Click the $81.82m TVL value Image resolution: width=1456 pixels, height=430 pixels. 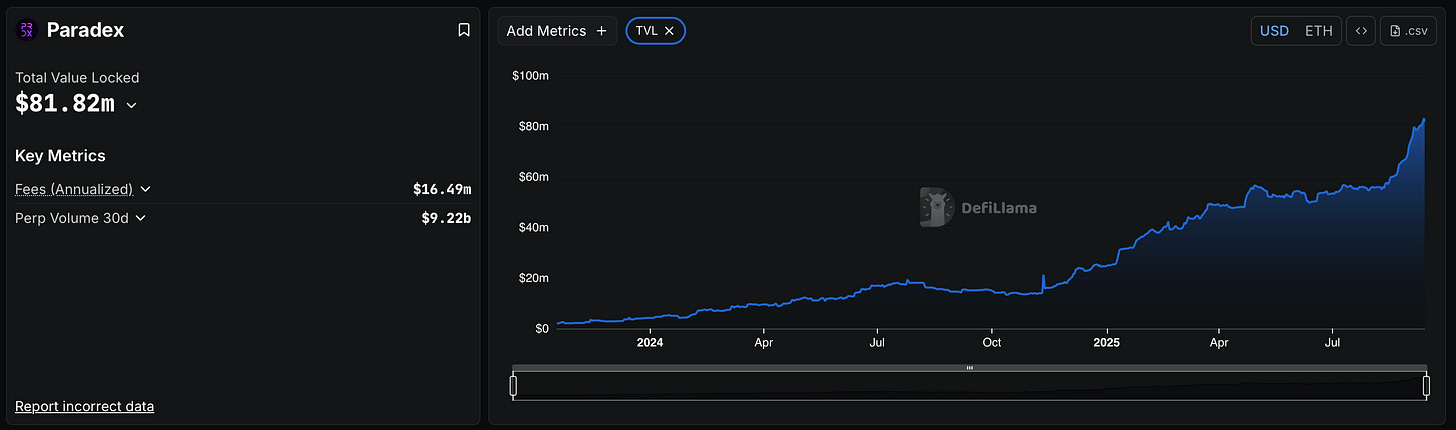pos(63,104)
